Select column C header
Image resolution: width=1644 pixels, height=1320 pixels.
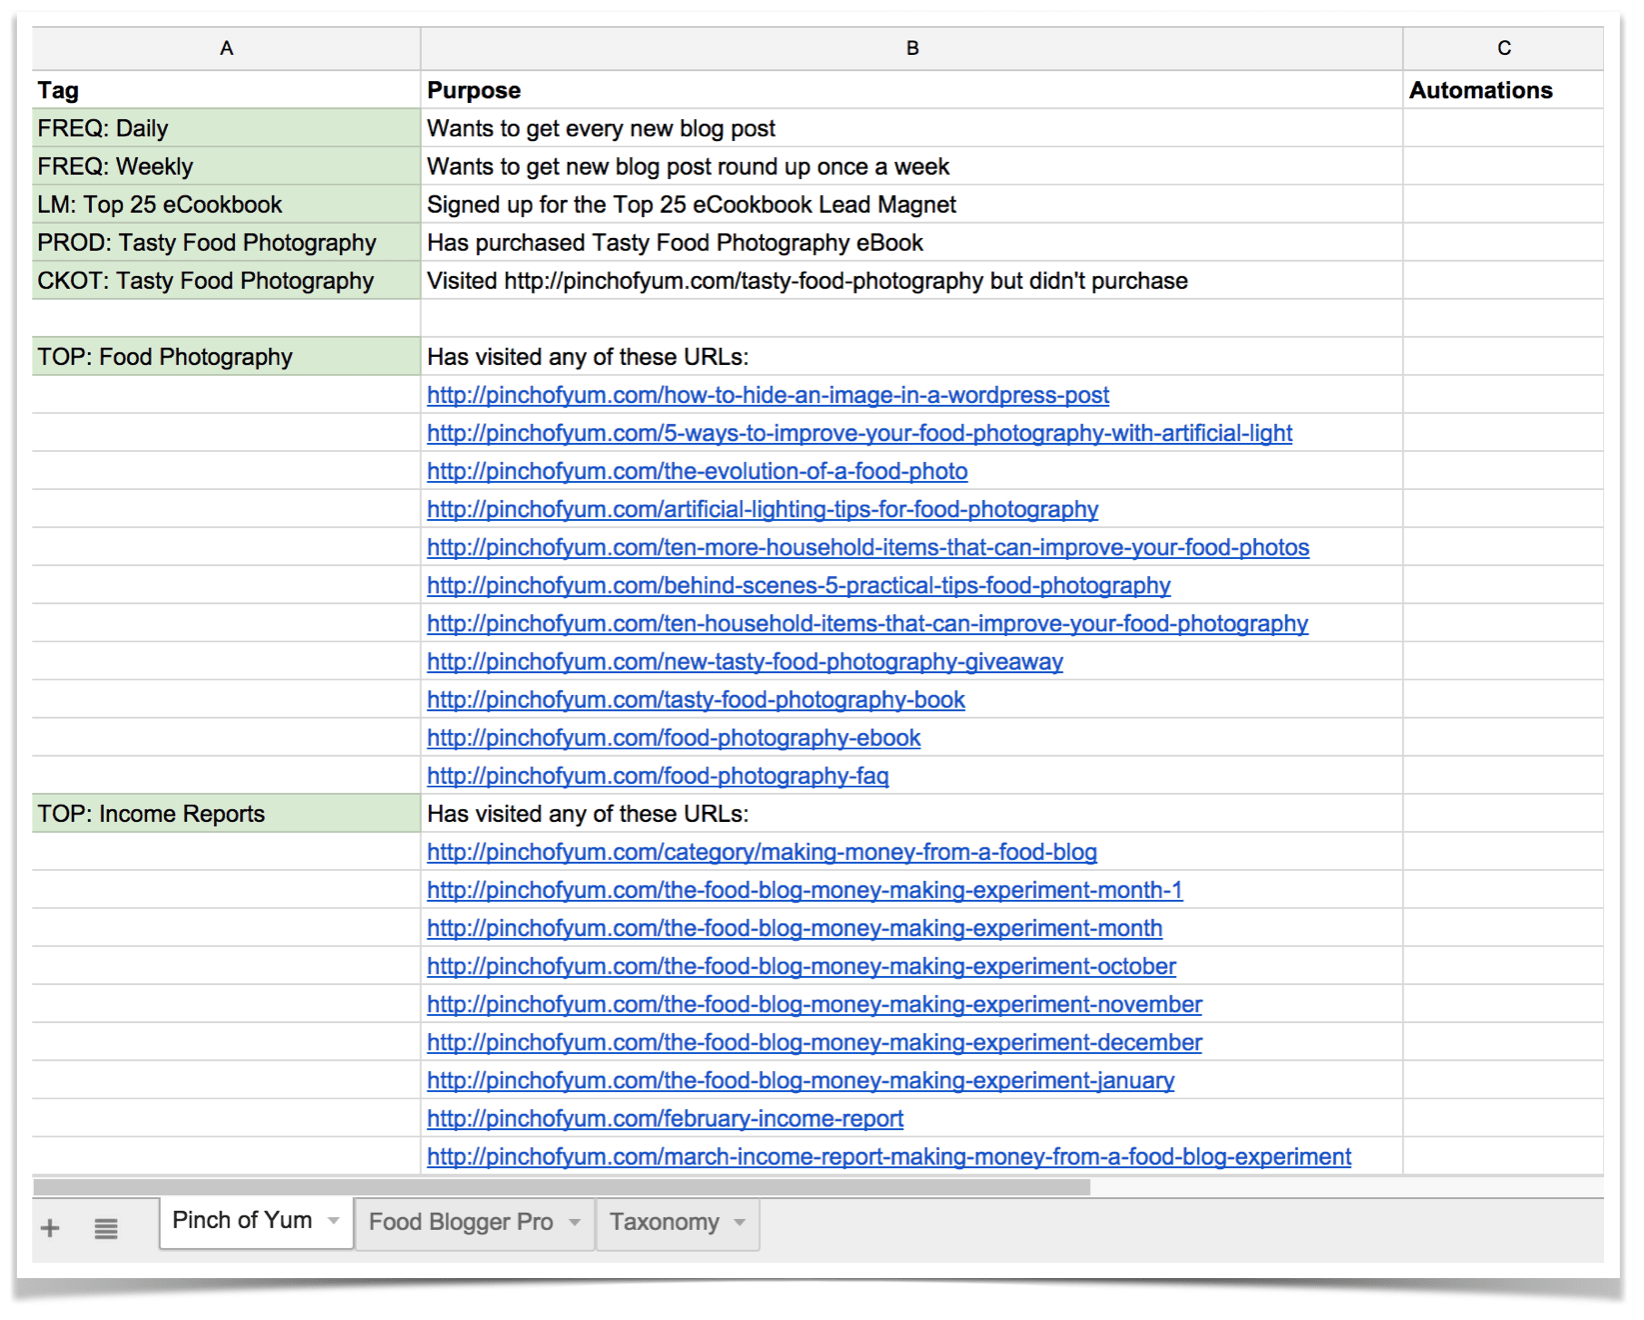[x=1503, y=48]
